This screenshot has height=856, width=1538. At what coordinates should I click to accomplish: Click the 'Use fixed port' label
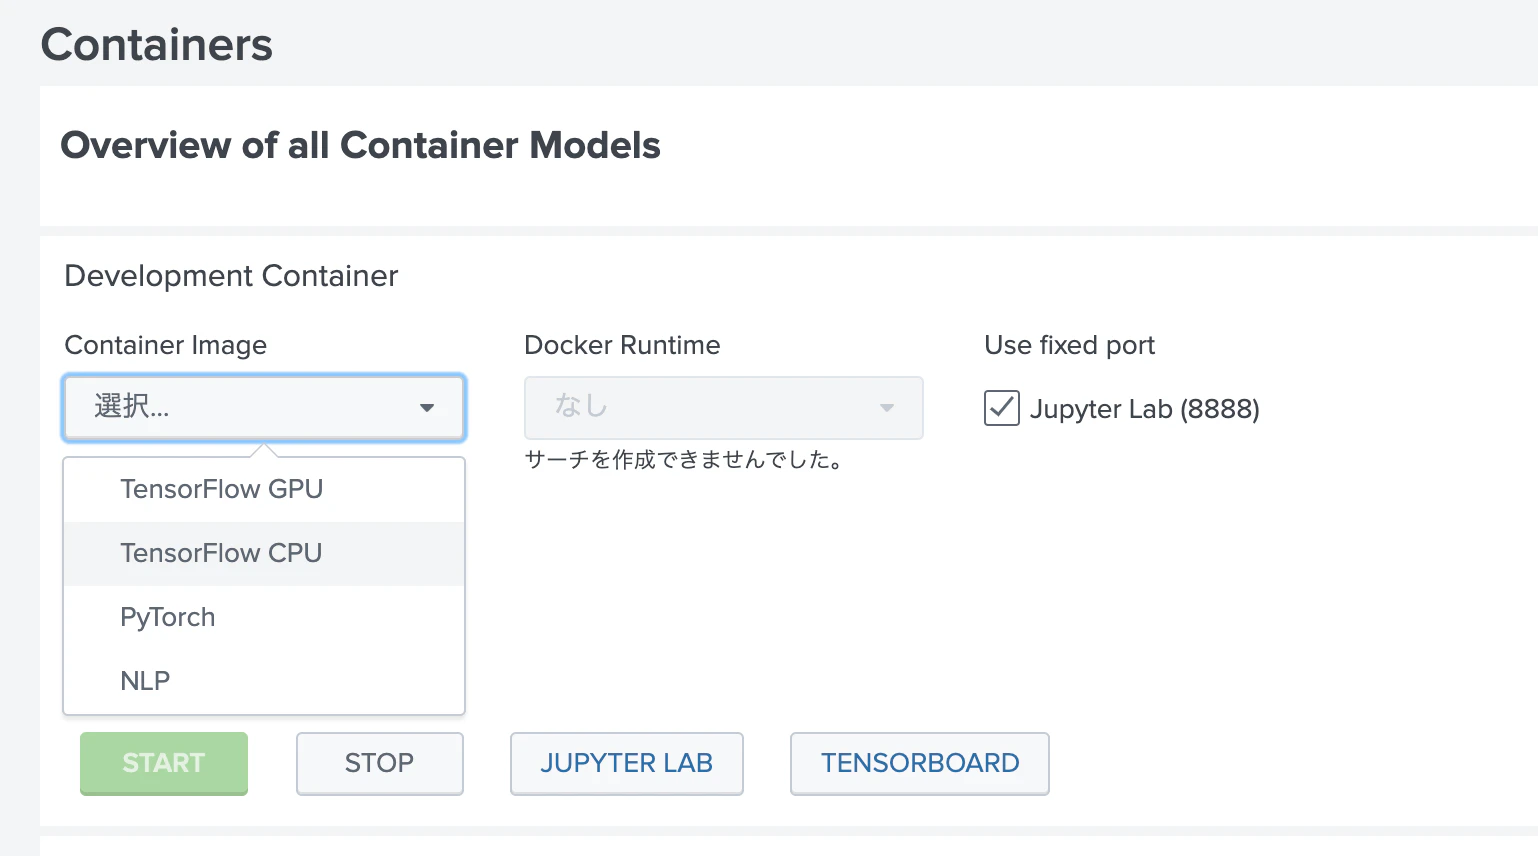tap(1069, 345)
